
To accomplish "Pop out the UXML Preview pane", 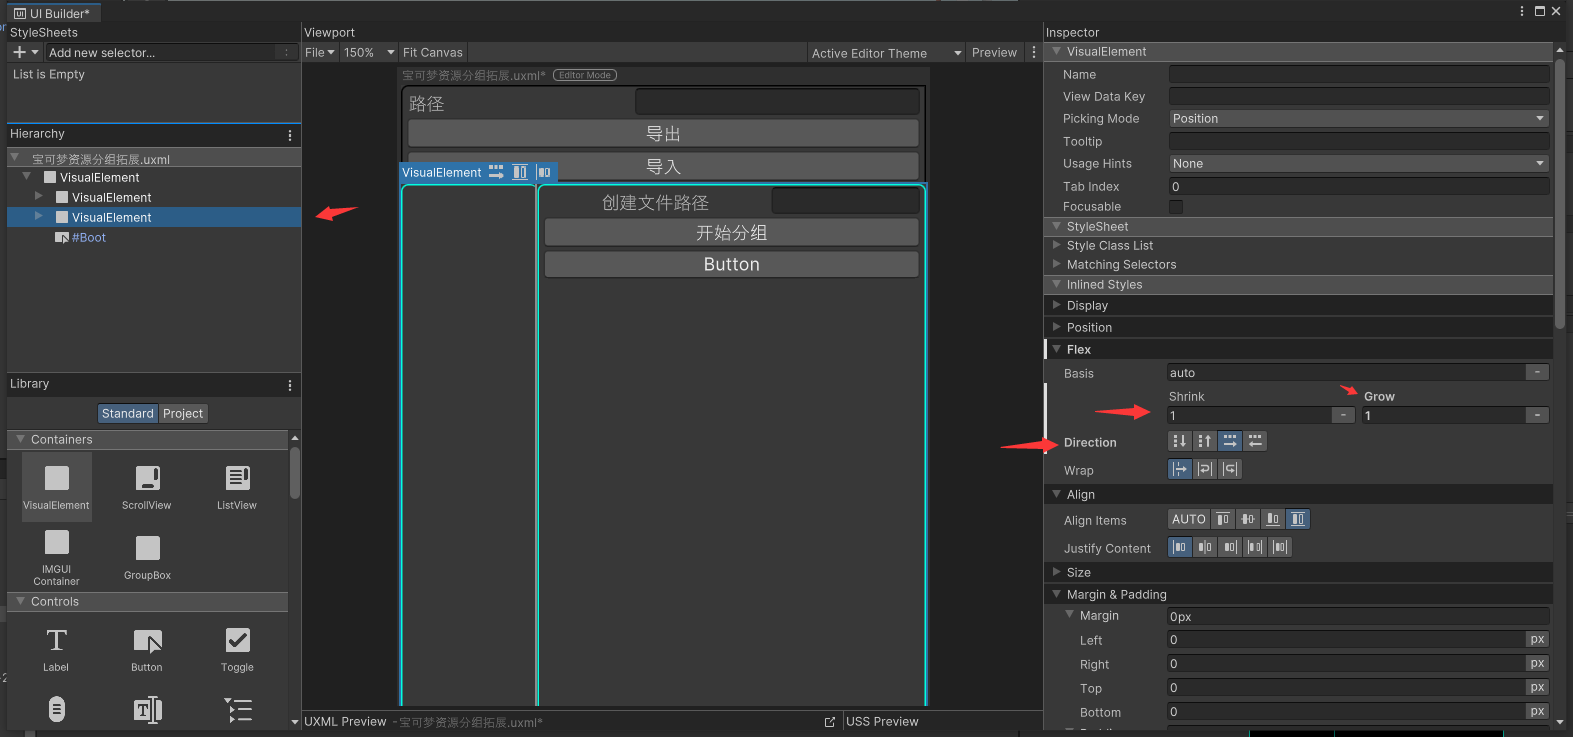I will pyautogui.click(x=829, y=722).
